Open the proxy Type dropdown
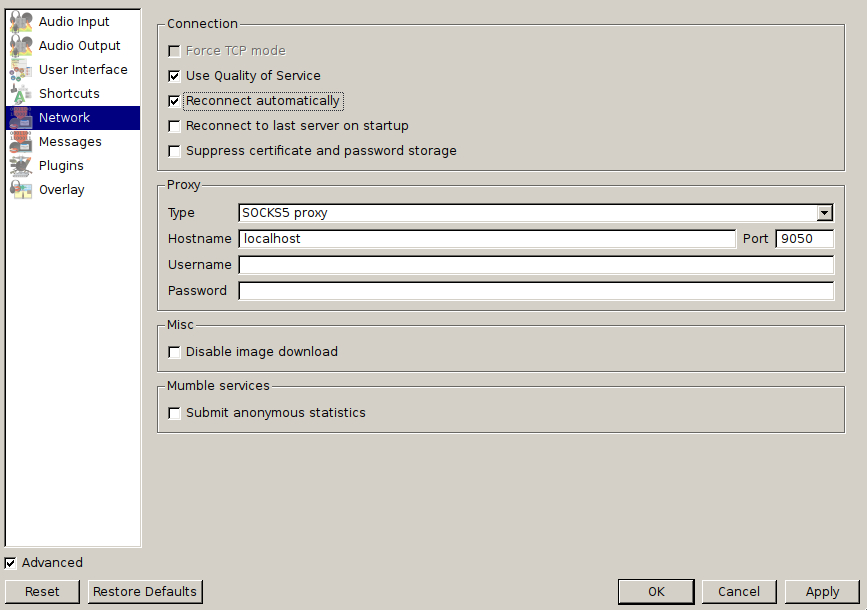This screenshot has height=610, width=867. [x=536, y=213]
